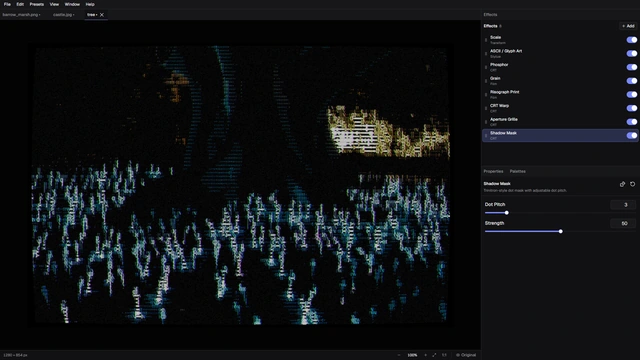Click the drag handle of Shadow Mask
The height and width of the screenshot is (360, 640).
pyautogui.click(x=486, y=136)
